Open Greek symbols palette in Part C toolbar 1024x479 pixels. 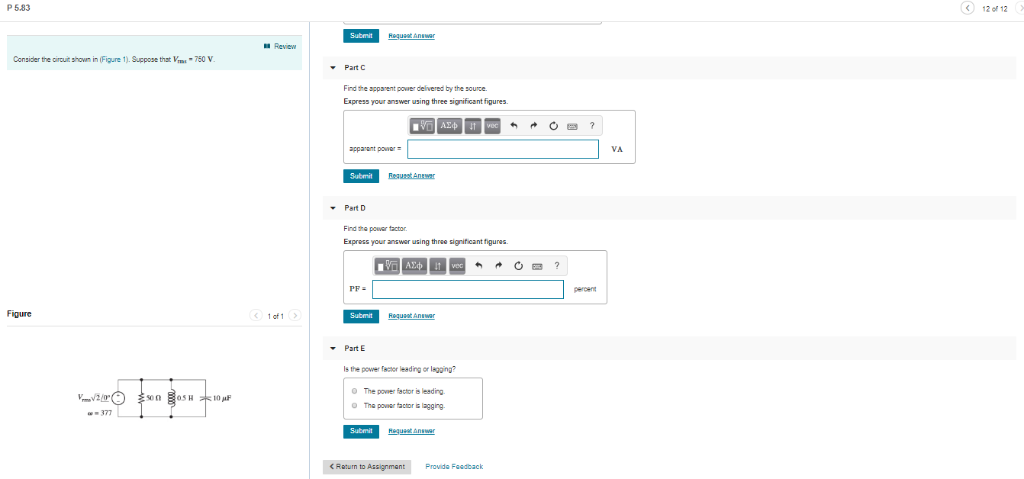[449, 125]
